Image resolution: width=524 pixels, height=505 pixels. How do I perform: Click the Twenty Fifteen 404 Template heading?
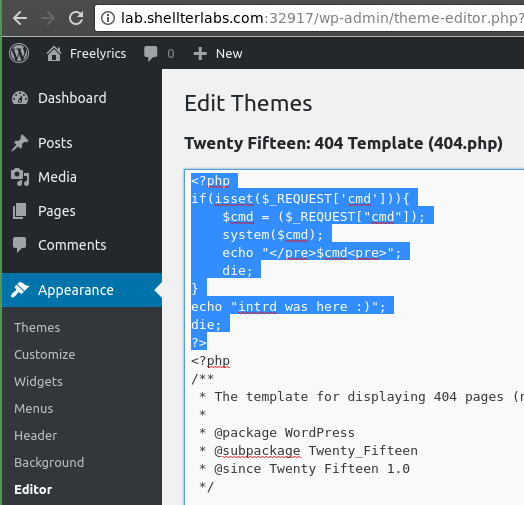tap(344, 144)
